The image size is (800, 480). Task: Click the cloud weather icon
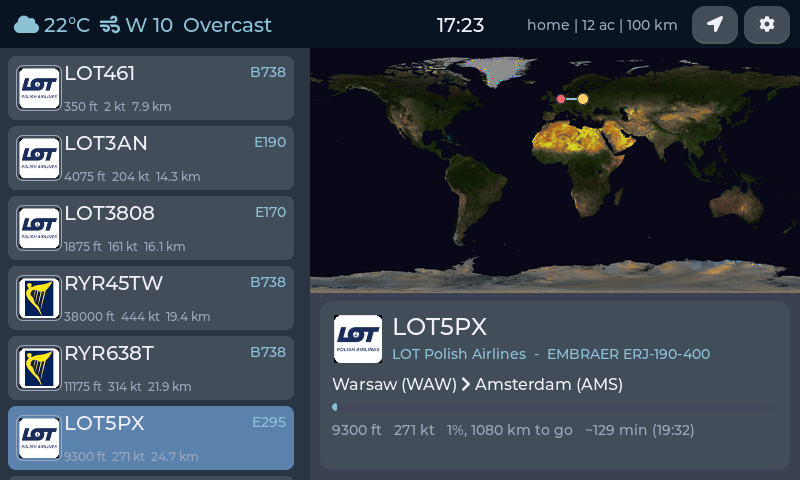(x=27, y=25)
